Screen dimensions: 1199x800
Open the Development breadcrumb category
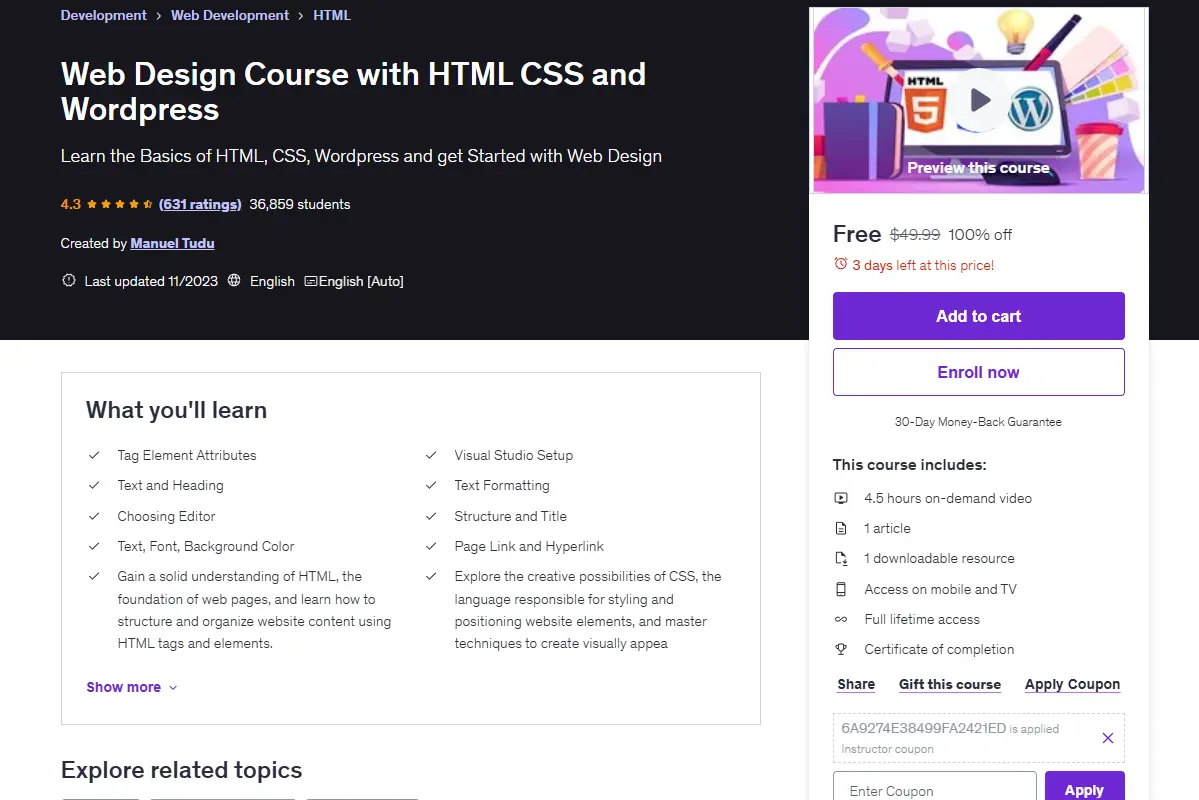[x=103, y=15]
